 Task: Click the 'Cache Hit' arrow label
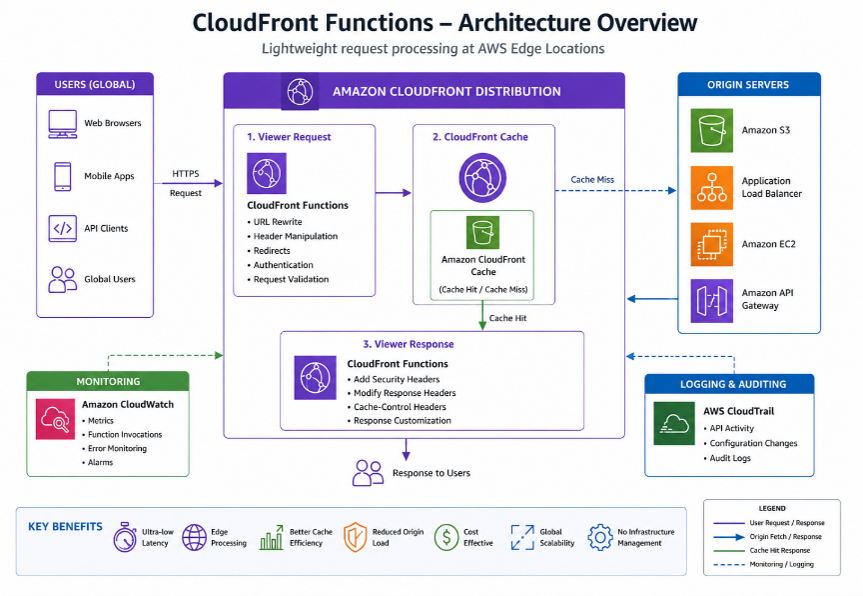[507, 318]
